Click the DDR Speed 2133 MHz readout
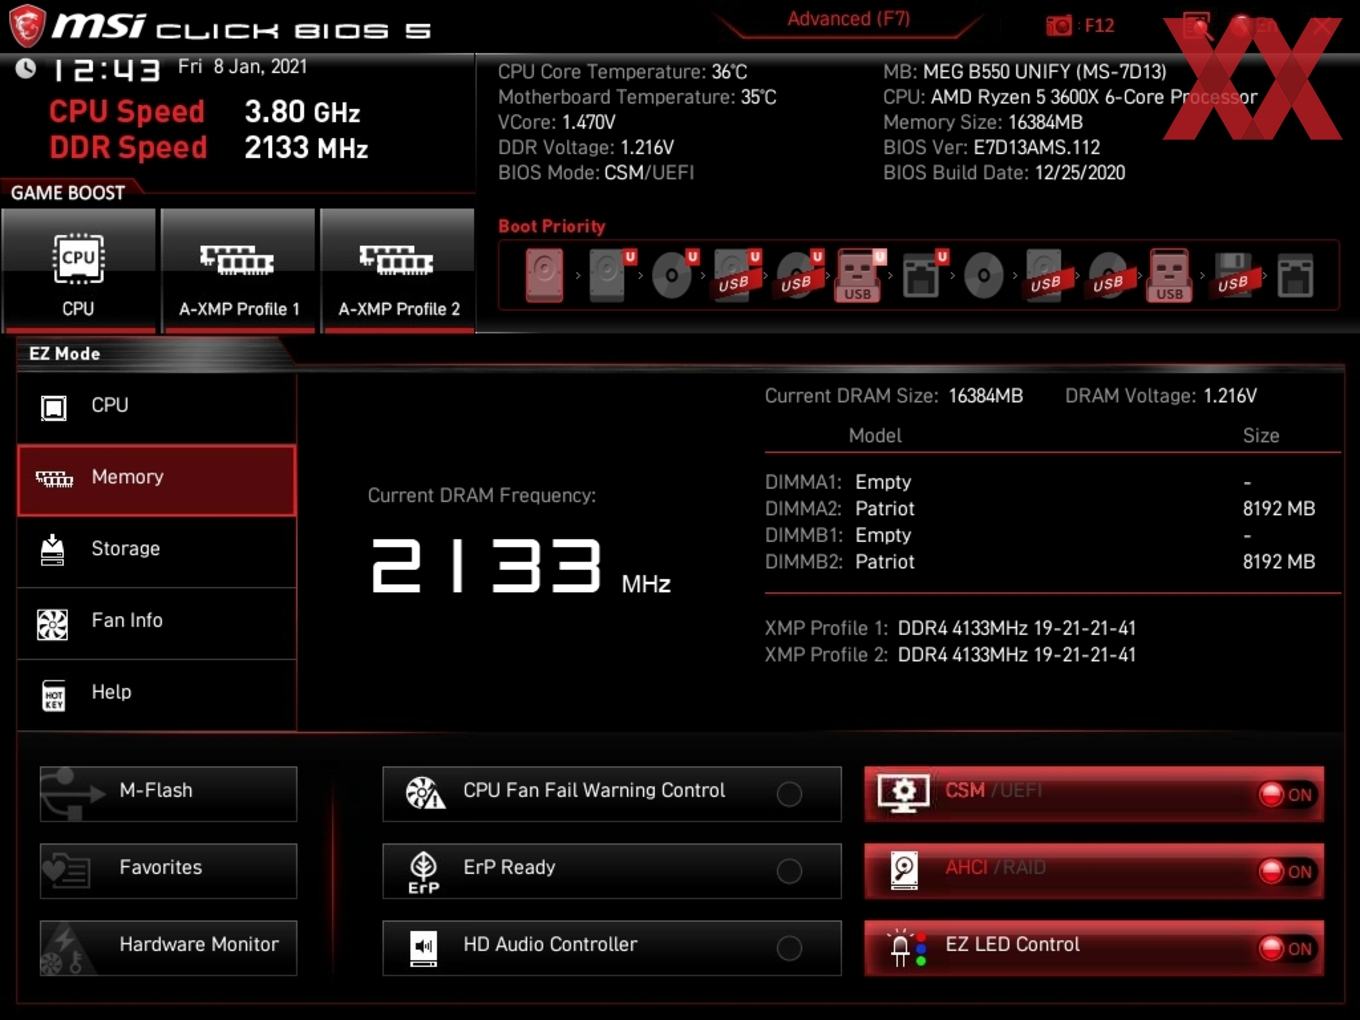Screen dimensions: 1360x1020 click(x=209, y=148)
